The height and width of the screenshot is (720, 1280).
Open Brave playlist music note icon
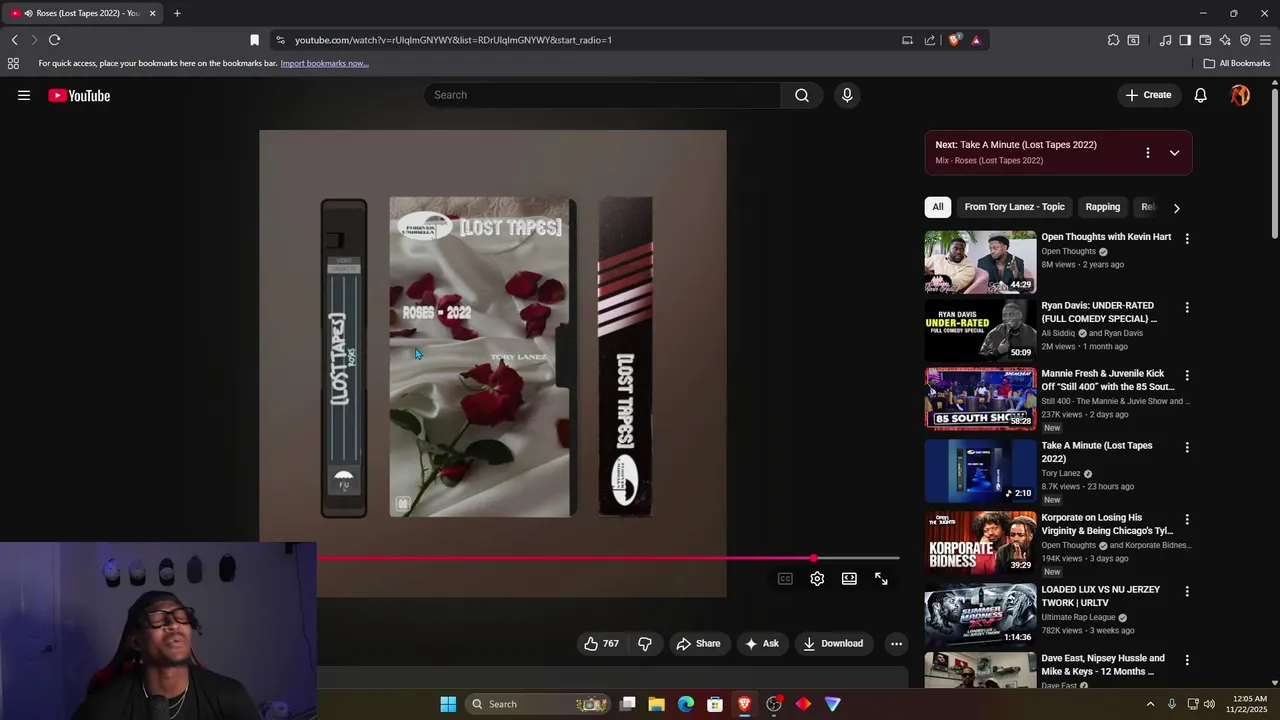[x=1165, y=40]
